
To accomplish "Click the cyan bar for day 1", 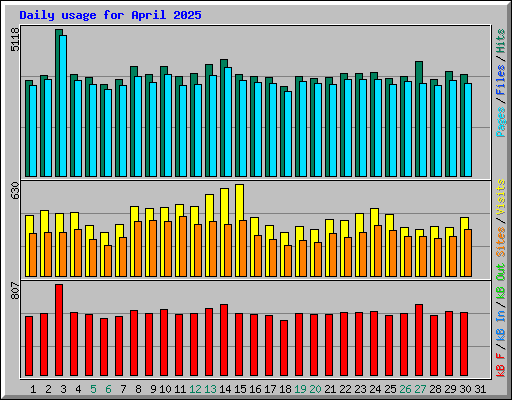I will point(33,131).
